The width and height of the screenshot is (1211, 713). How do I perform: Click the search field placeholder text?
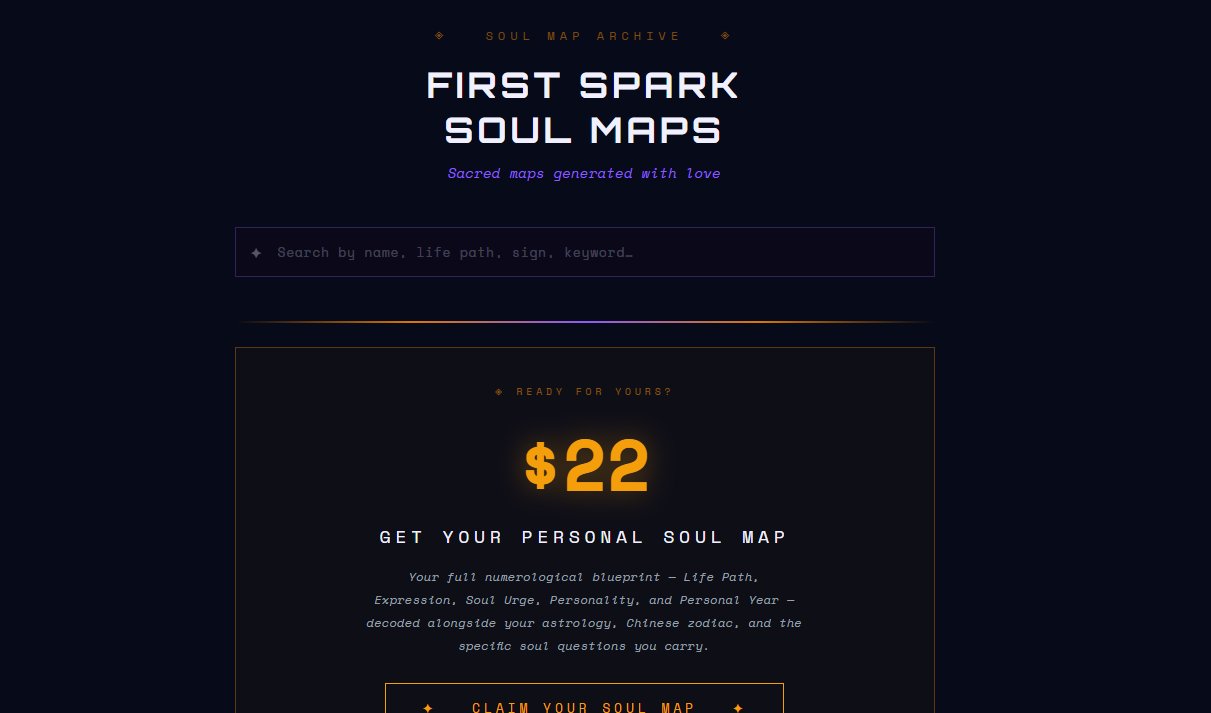[455, 252]
